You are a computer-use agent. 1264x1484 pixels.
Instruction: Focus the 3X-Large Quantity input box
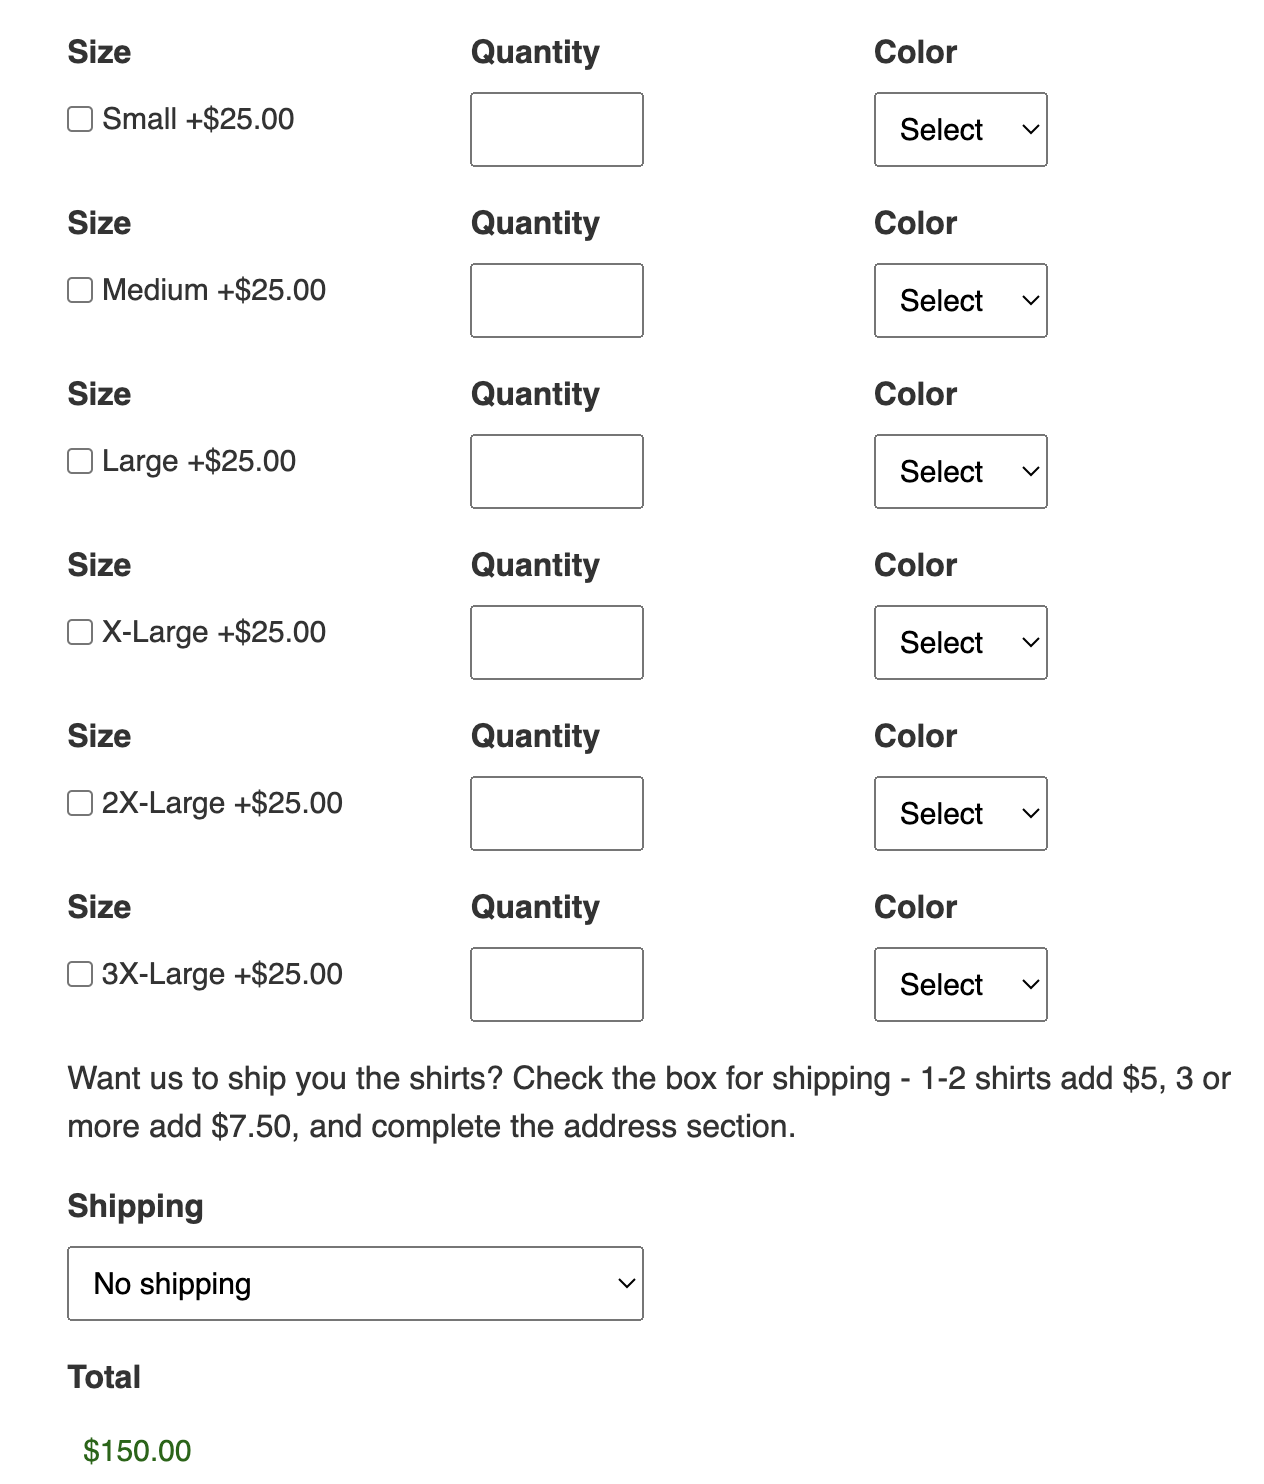pyautogui.click(x=556, y=985)
